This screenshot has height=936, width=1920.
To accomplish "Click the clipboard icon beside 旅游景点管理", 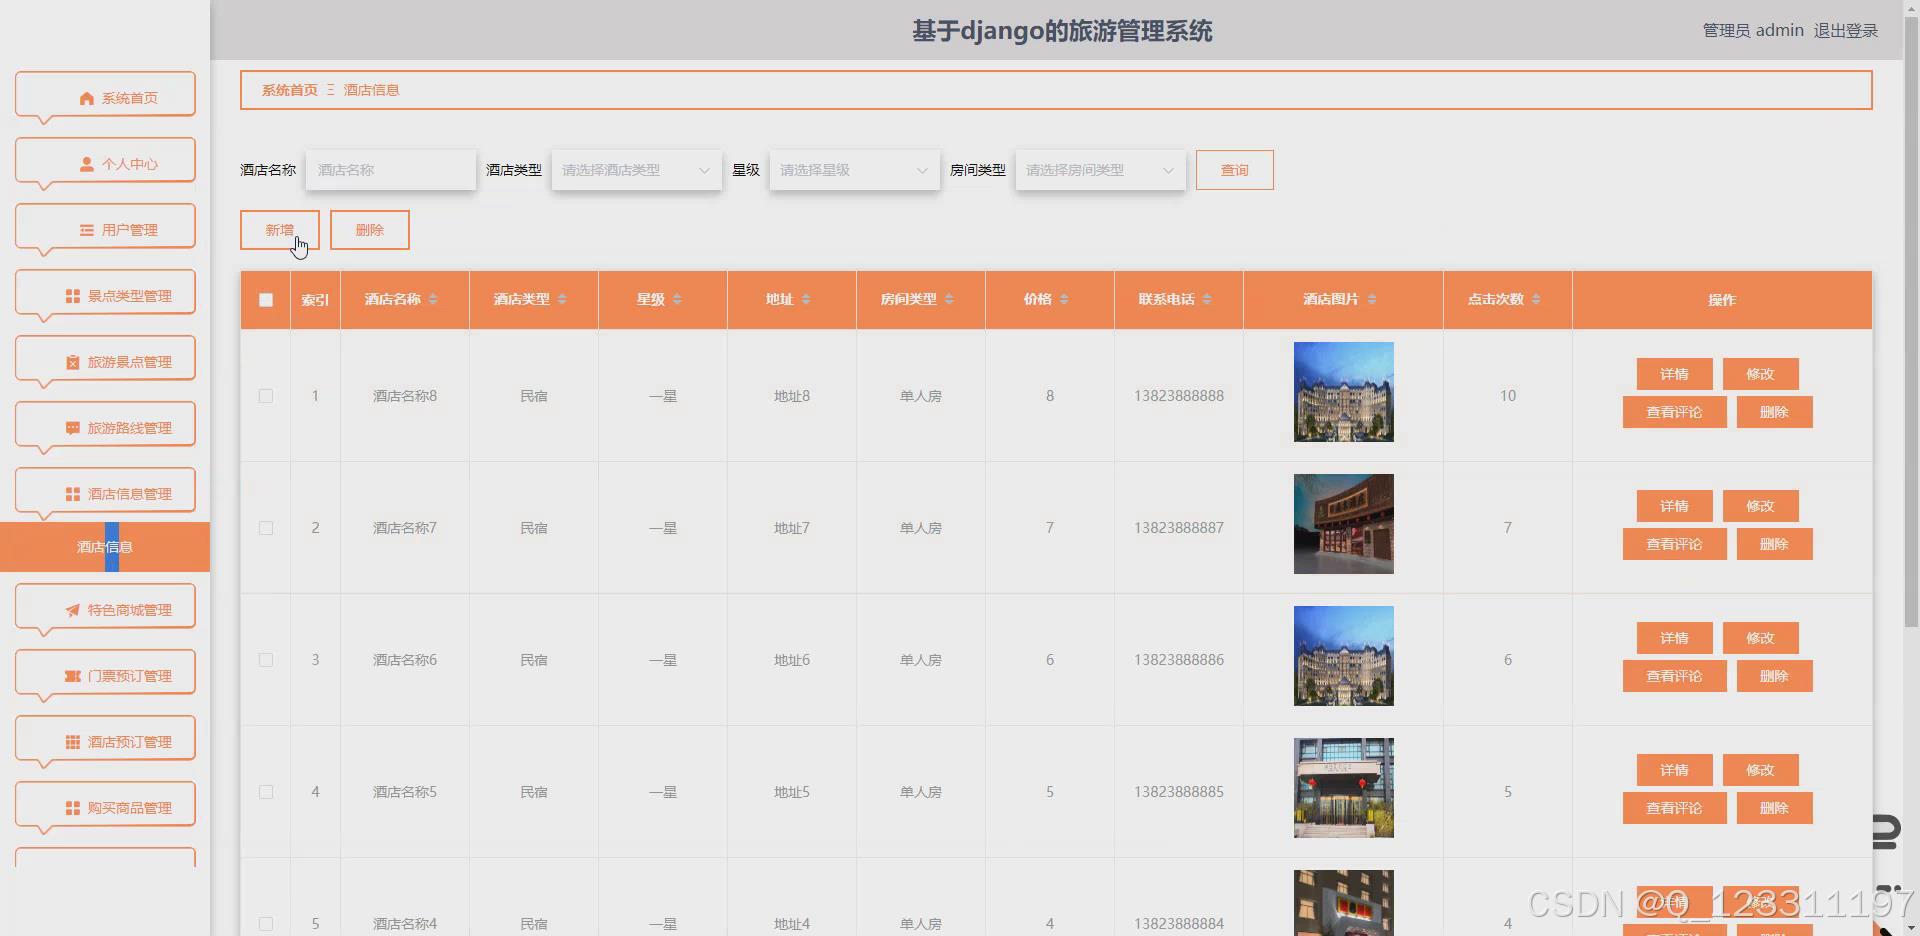I will click(x=73, y=362).
